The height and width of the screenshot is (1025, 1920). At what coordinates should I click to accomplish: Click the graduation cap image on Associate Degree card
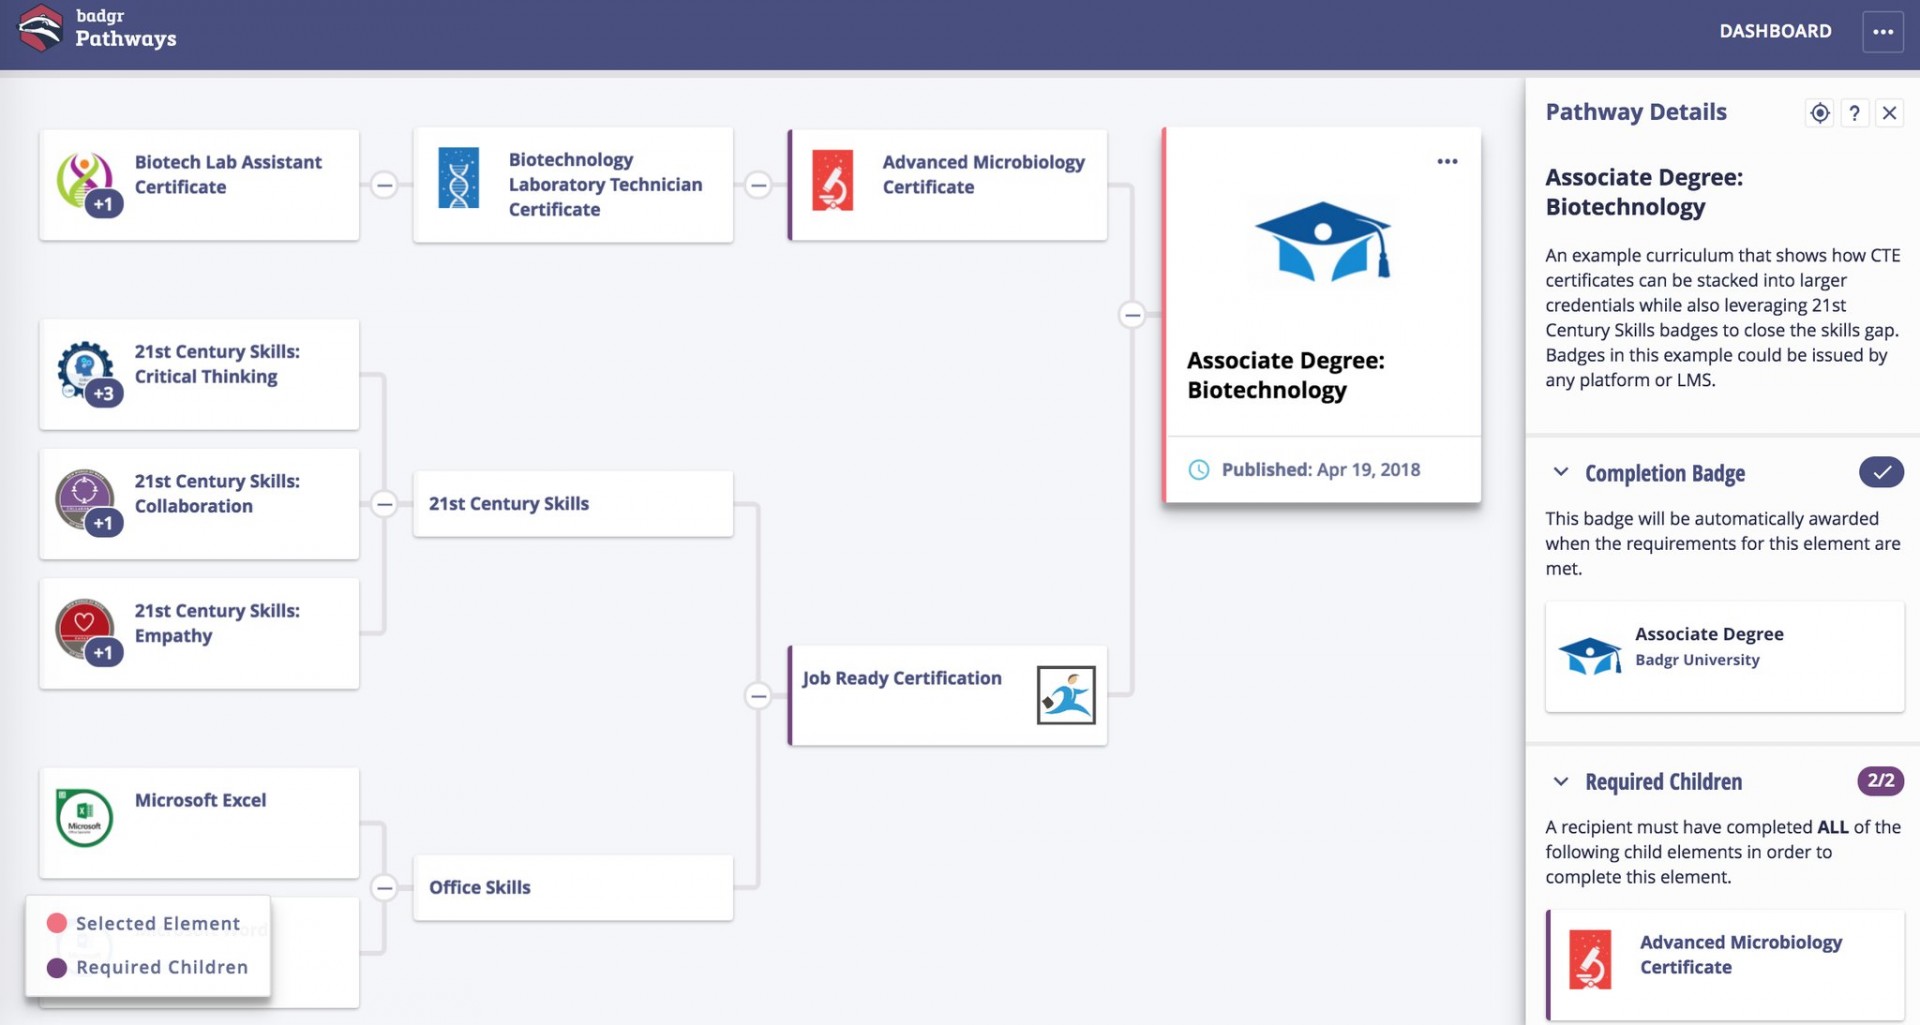1322,242
